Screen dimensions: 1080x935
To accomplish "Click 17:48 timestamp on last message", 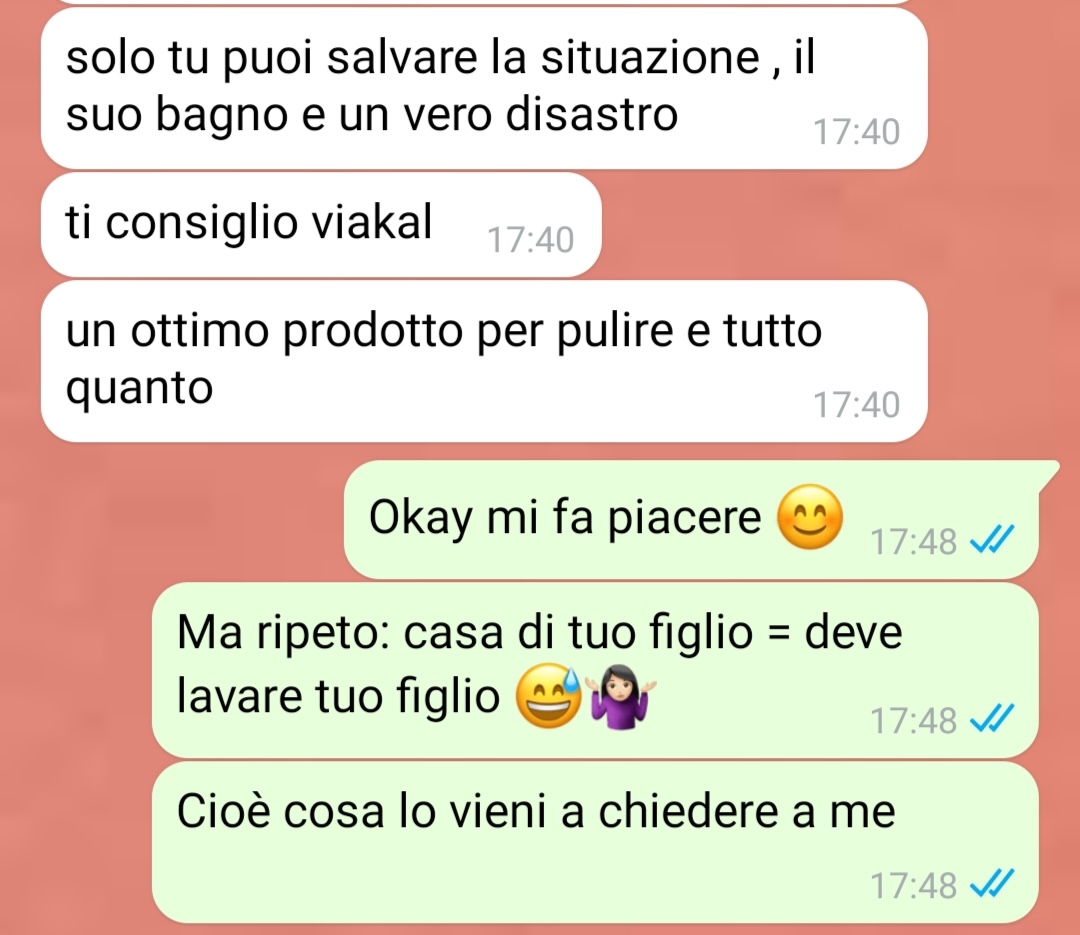I will [x=913, y=885].
